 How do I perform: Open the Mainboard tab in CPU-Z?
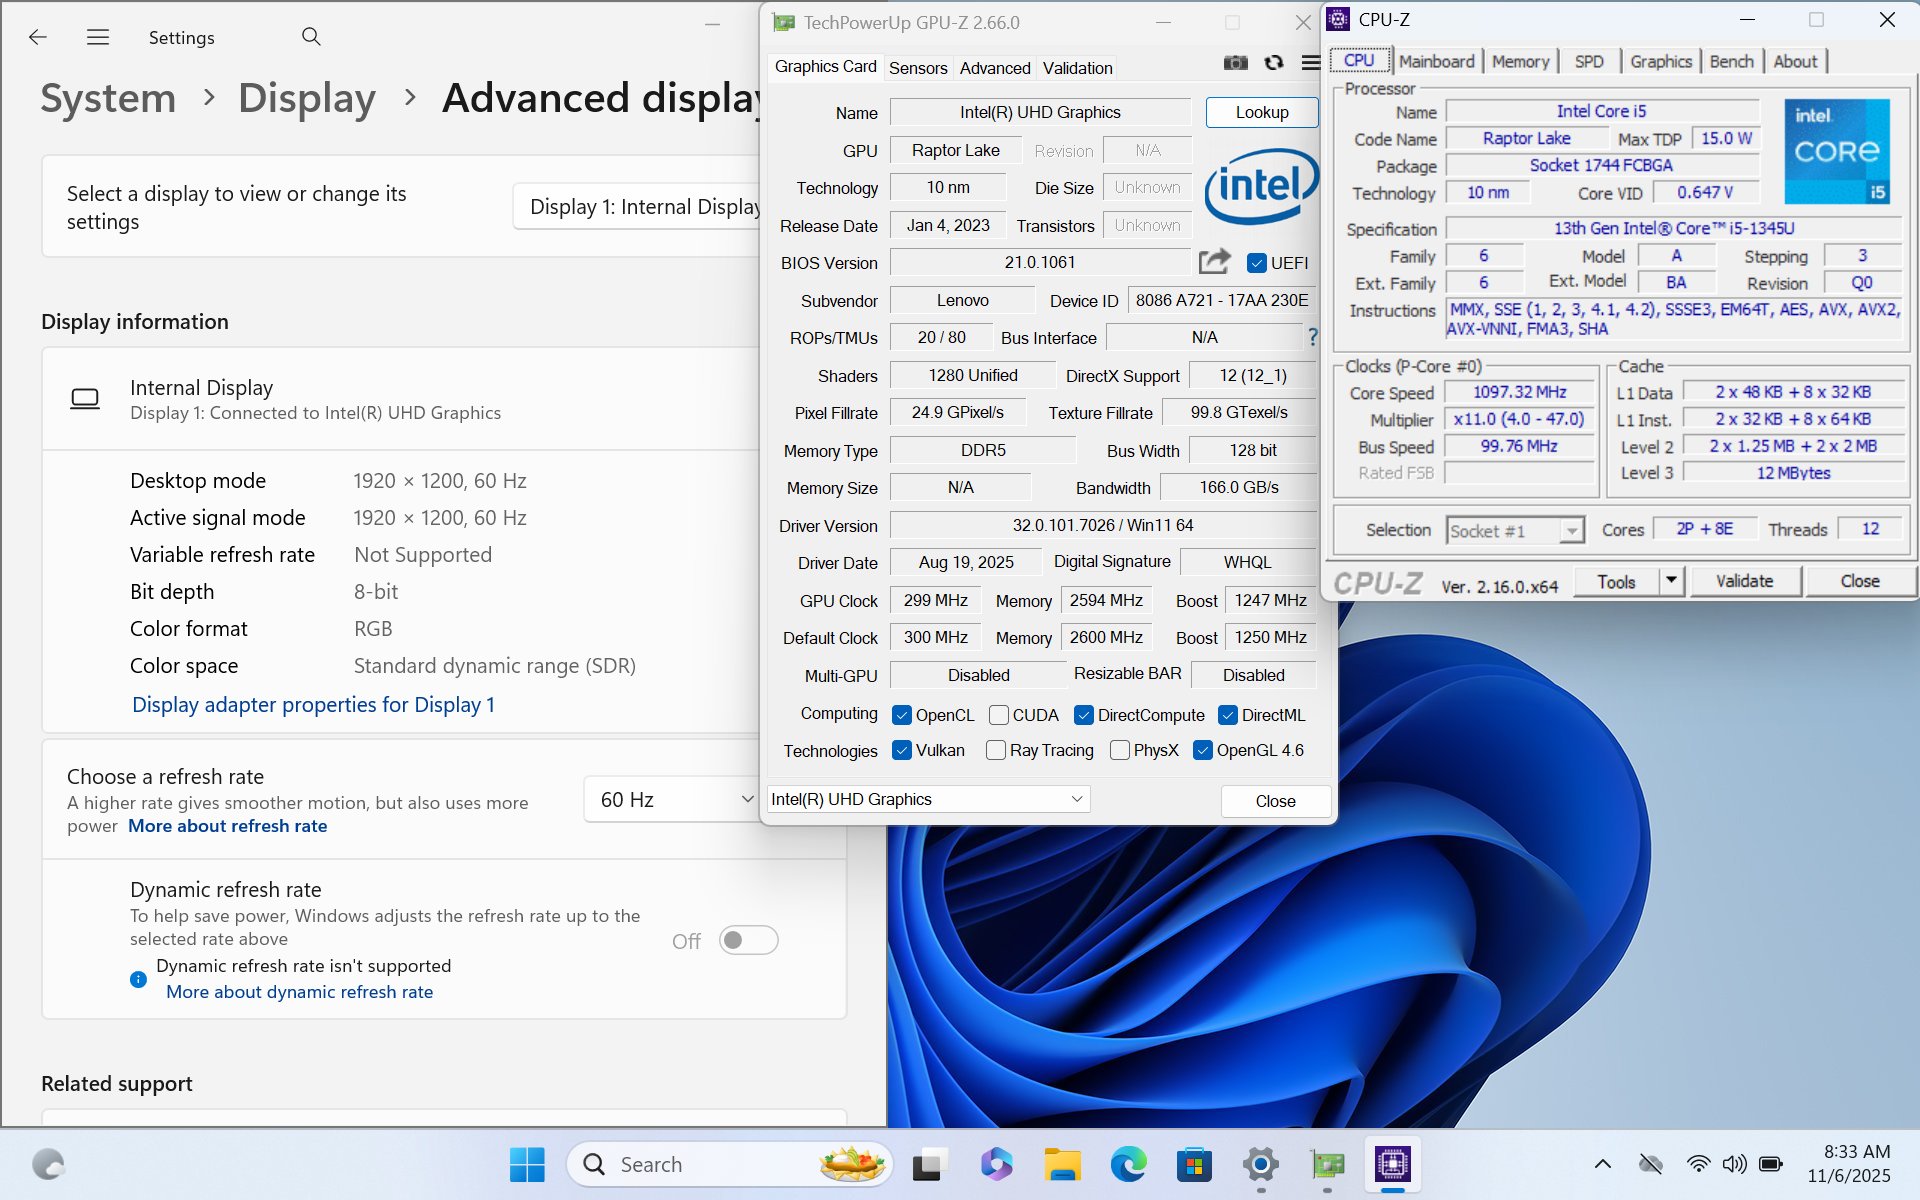click(x=1436, y=61)
